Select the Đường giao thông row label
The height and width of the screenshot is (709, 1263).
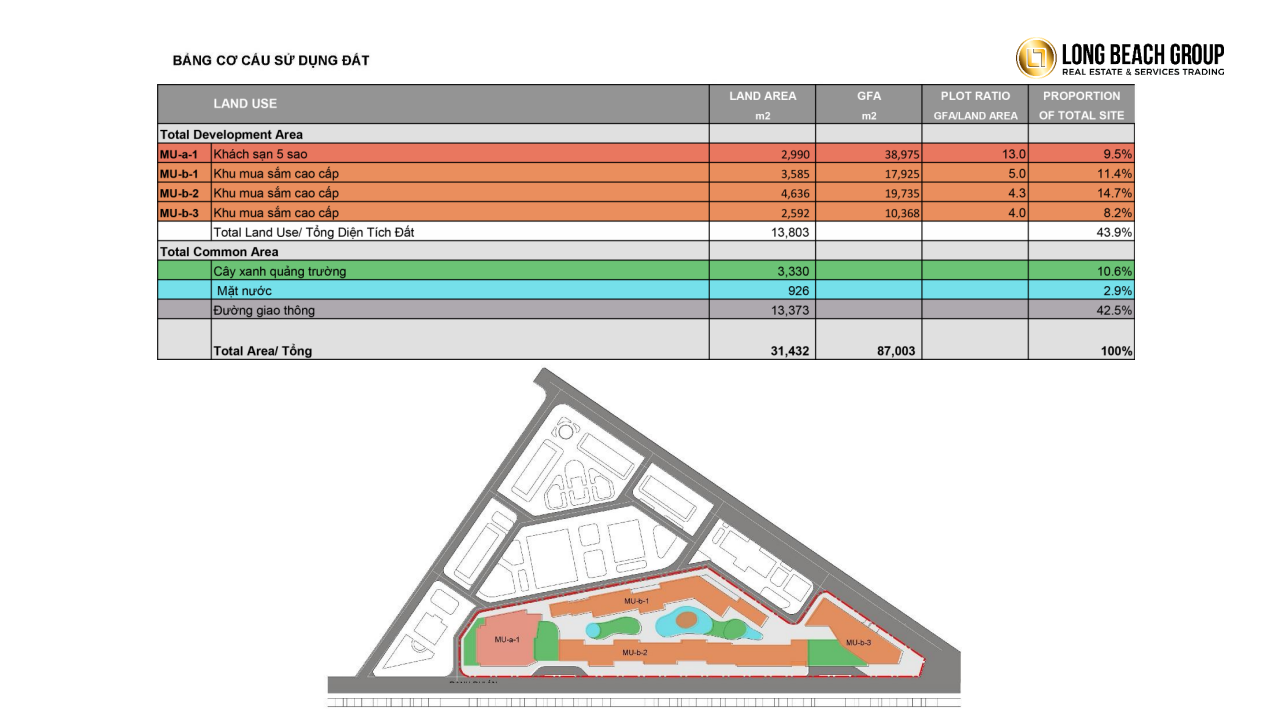[264, 310]
